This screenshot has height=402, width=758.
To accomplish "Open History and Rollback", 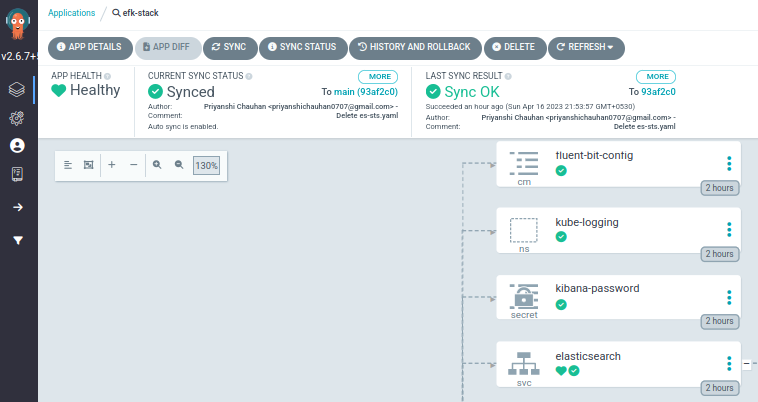I will 414,47.
